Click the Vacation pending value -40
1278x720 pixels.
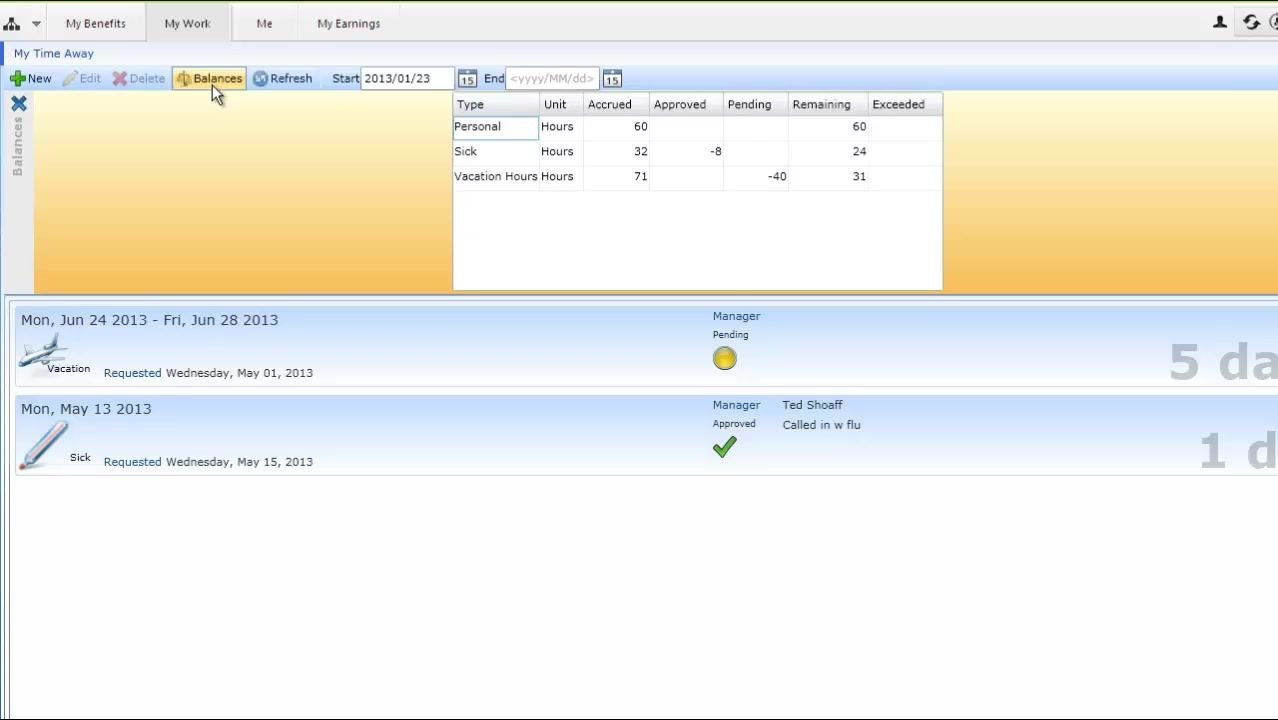click(x=777, y=177)
